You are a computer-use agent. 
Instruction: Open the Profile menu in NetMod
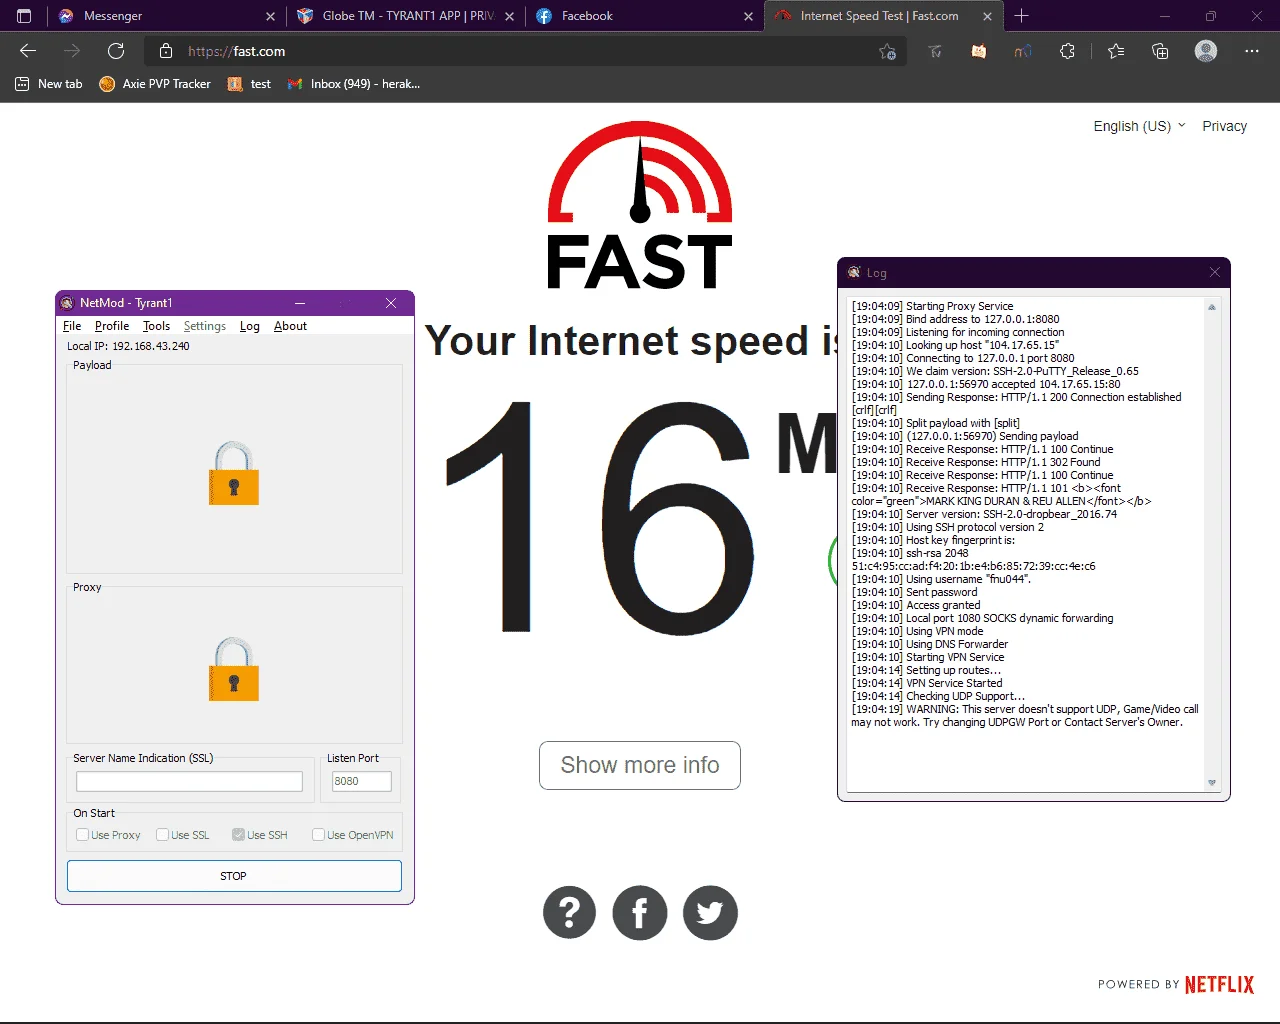click(112, 326)
